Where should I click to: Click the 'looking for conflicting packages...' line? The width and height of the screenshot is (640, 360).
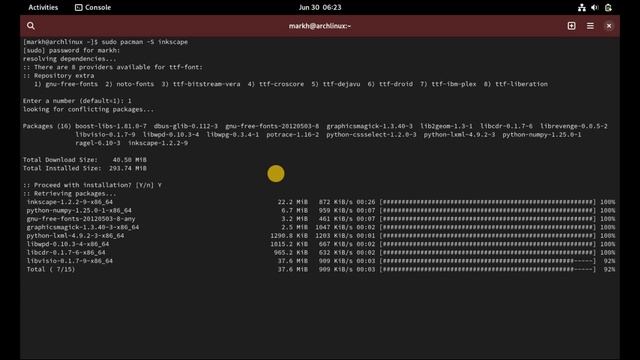click(x=89, y=109)
